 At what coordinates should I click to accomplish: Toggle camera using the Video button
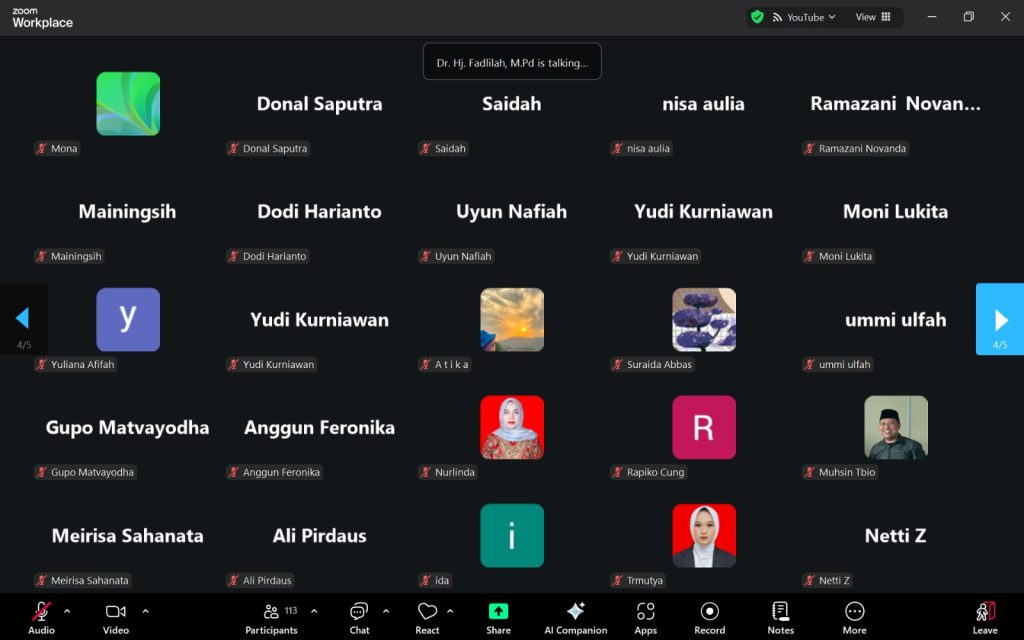pyautogui.click(x=116, y=617)
